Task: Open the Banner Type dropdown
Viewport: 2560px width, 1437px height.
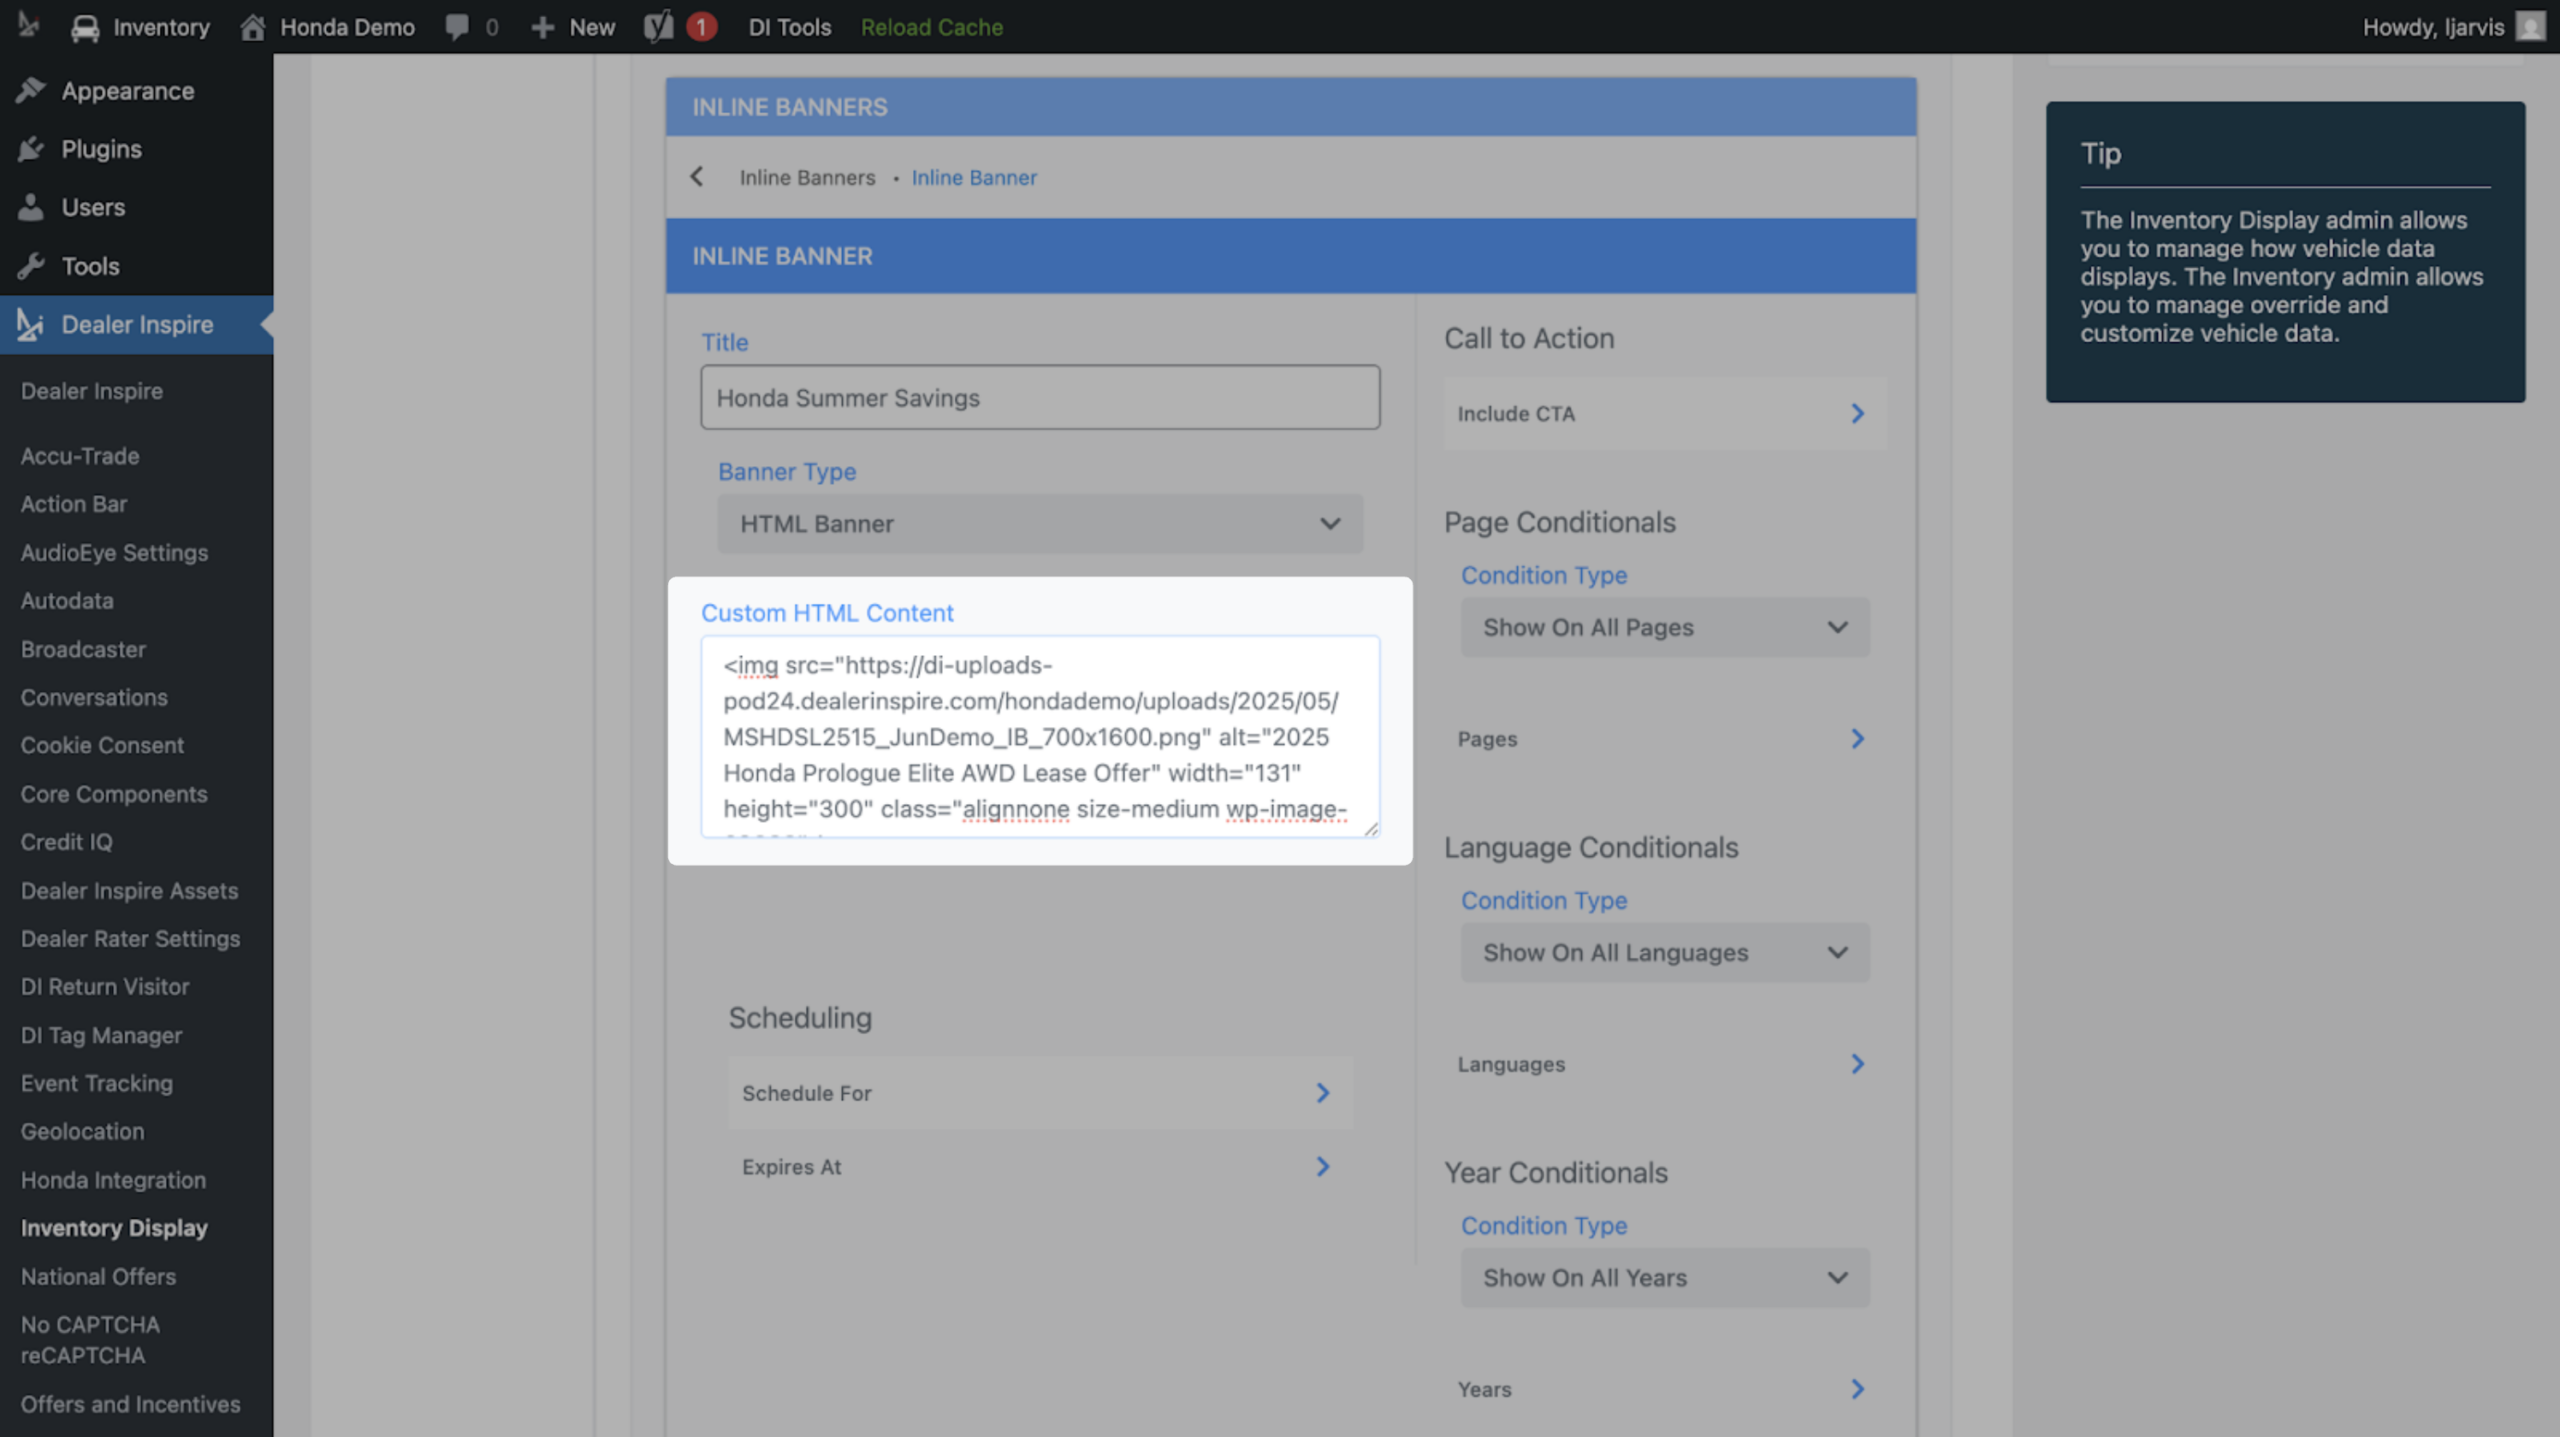Action: coord(1040,524)
